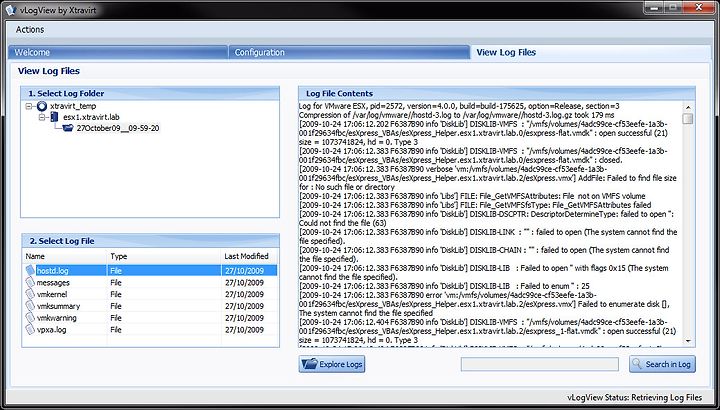Select esx1.xtravirt.lab host entry
Image resolution: width=720 pixels, height=410 pixels.
click(91, 118)
